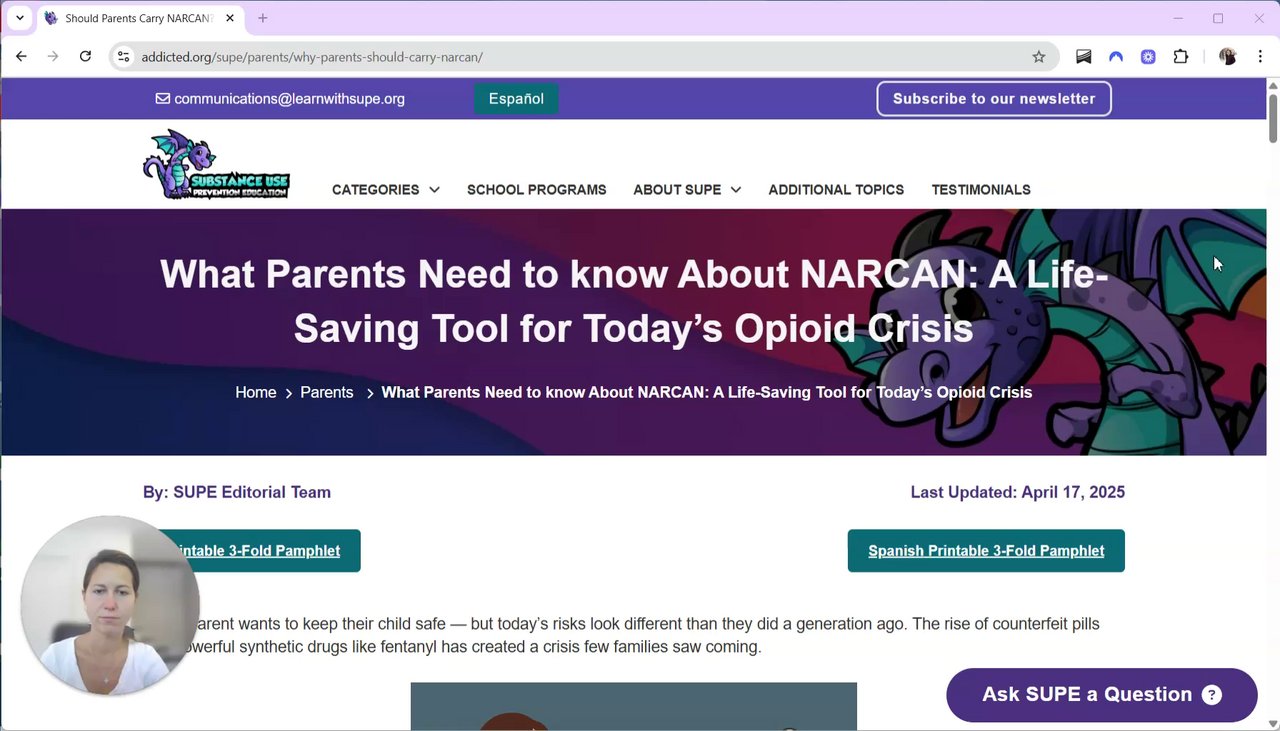Expand the ABOUT SUPE menu
Screen dimensions: 1280x731
[x=687, y=190]
